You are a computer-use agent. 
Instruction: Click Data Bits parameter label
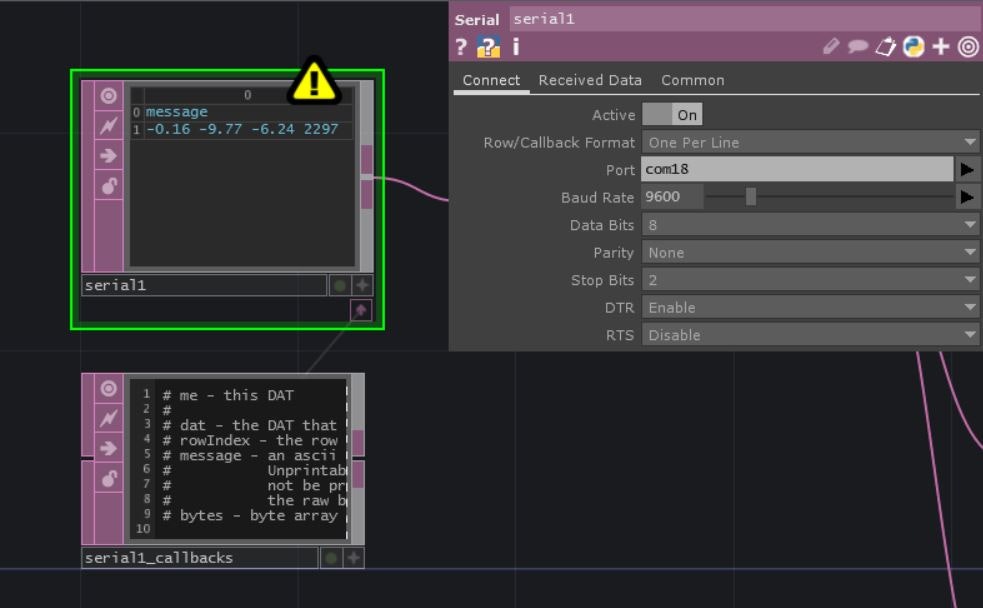coord(601,225)
